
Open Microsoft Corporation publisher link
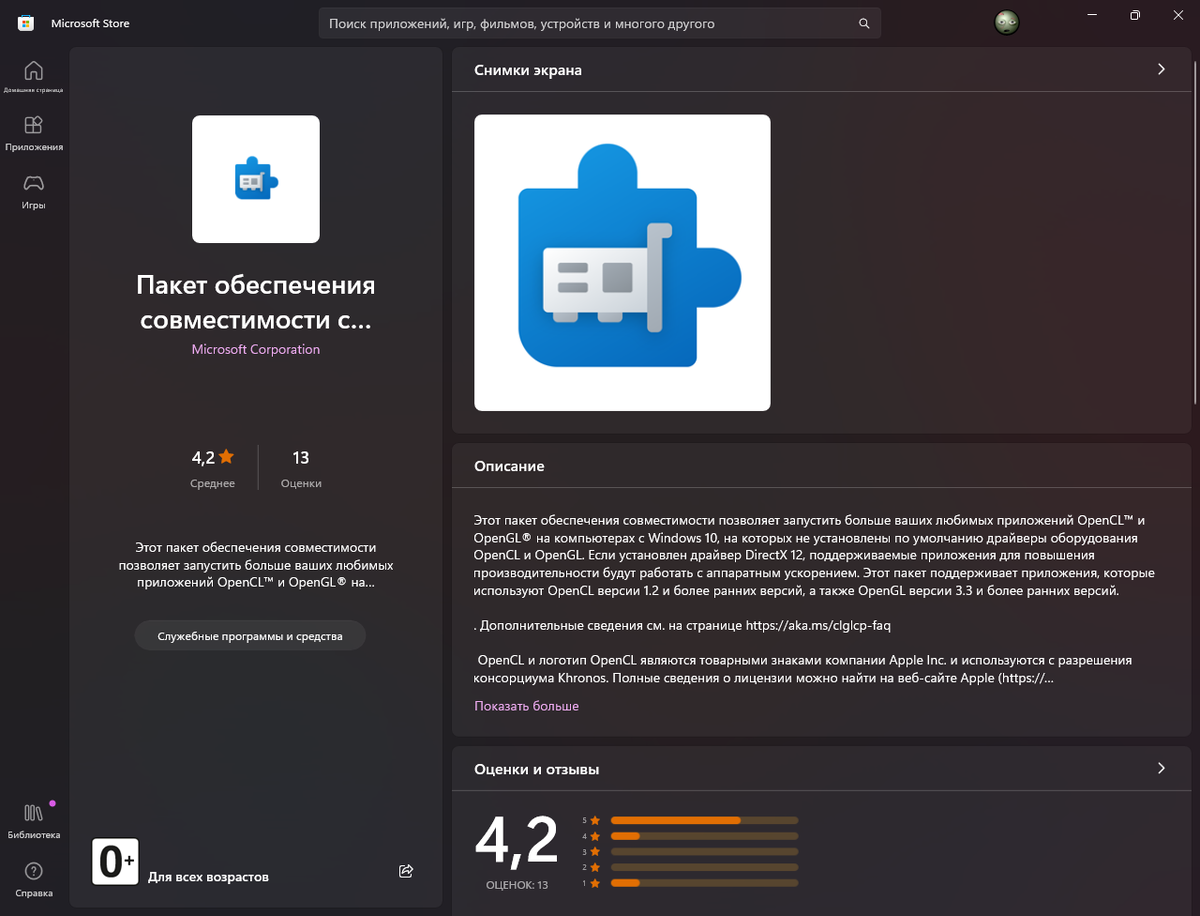pos(256,349)
